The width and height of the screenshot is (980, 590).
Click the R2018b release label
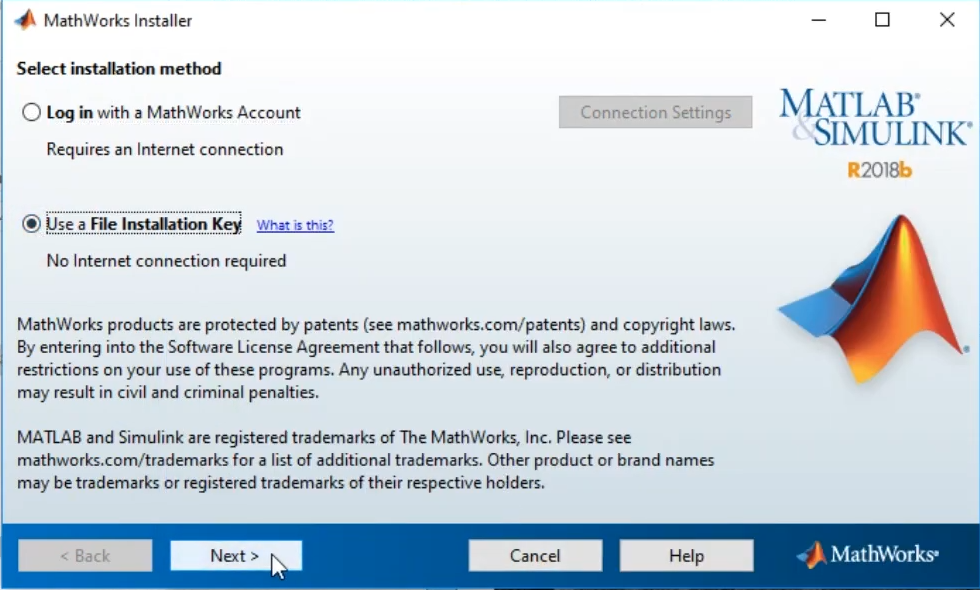click(880, 170)
